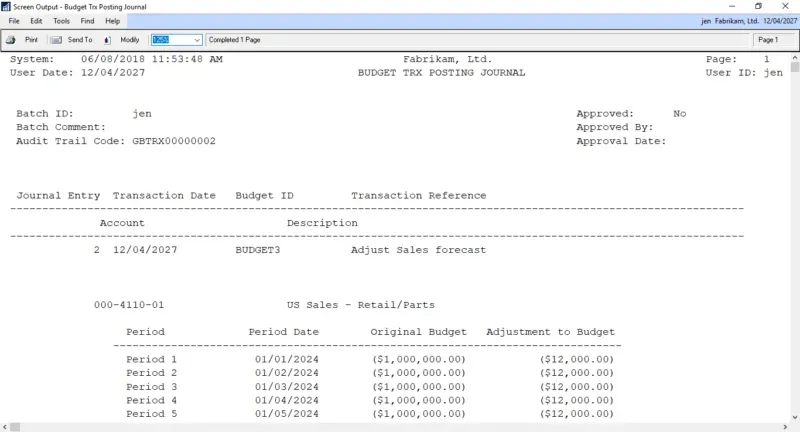The height and width of the screenshot is (432, 800).
Task: Expand the zoom percentage dropdown arrow
Action: pyautogui.click(x=196, y=40)
